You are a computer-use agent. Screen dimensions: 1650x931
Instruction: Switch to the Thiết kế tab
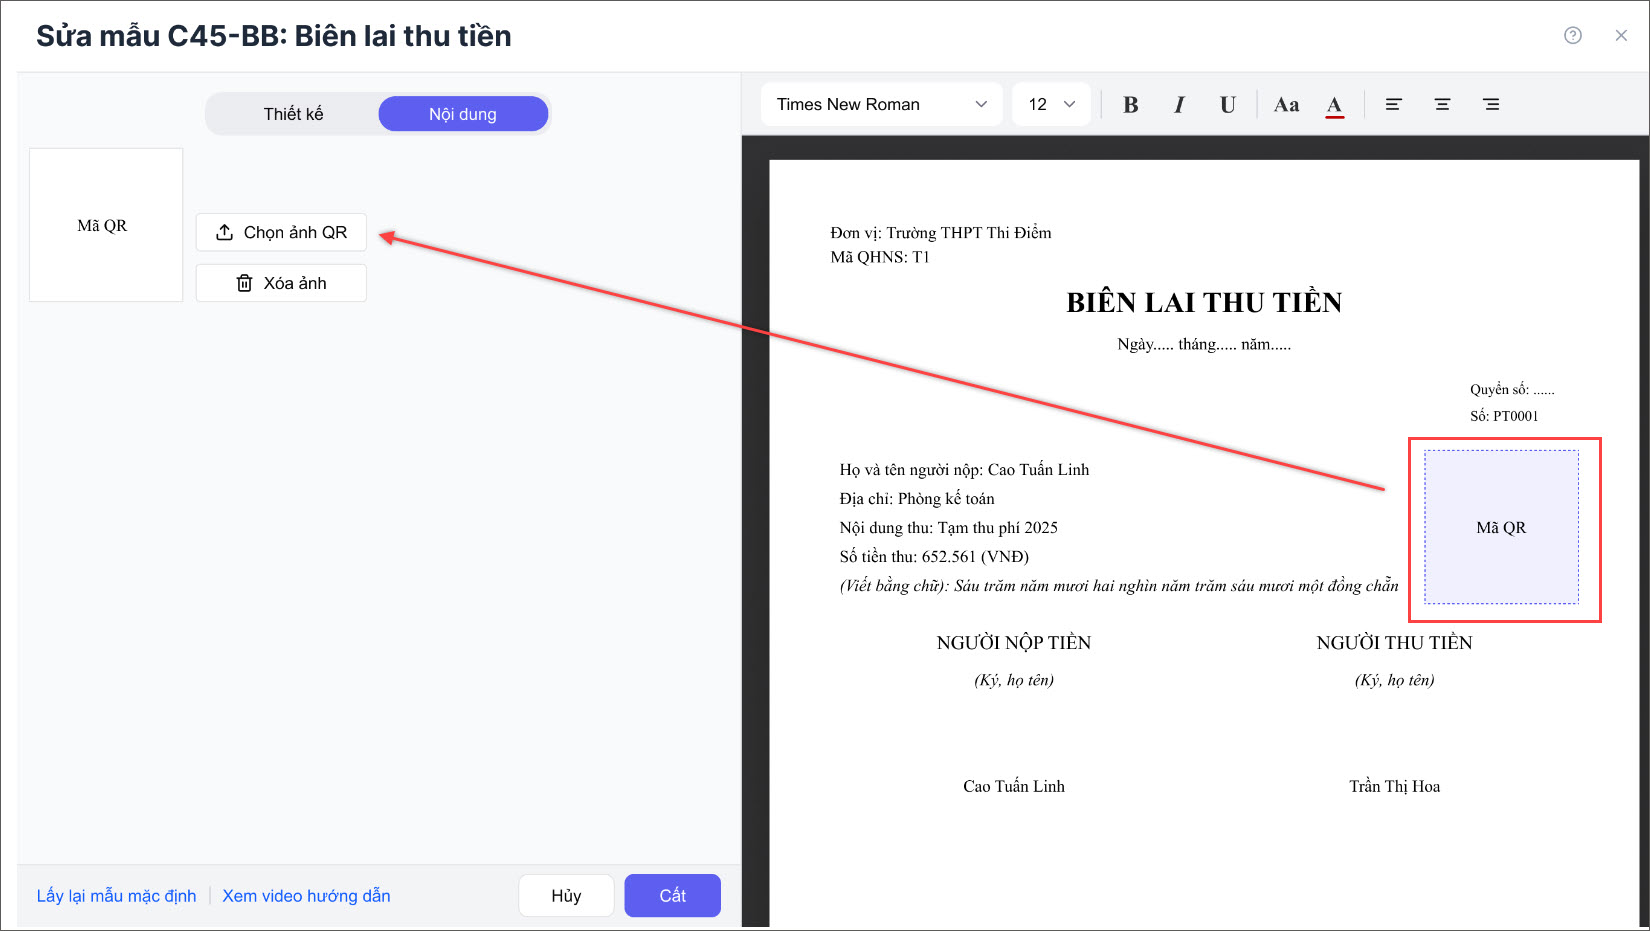pyautogui.click(x=293, y=114)
